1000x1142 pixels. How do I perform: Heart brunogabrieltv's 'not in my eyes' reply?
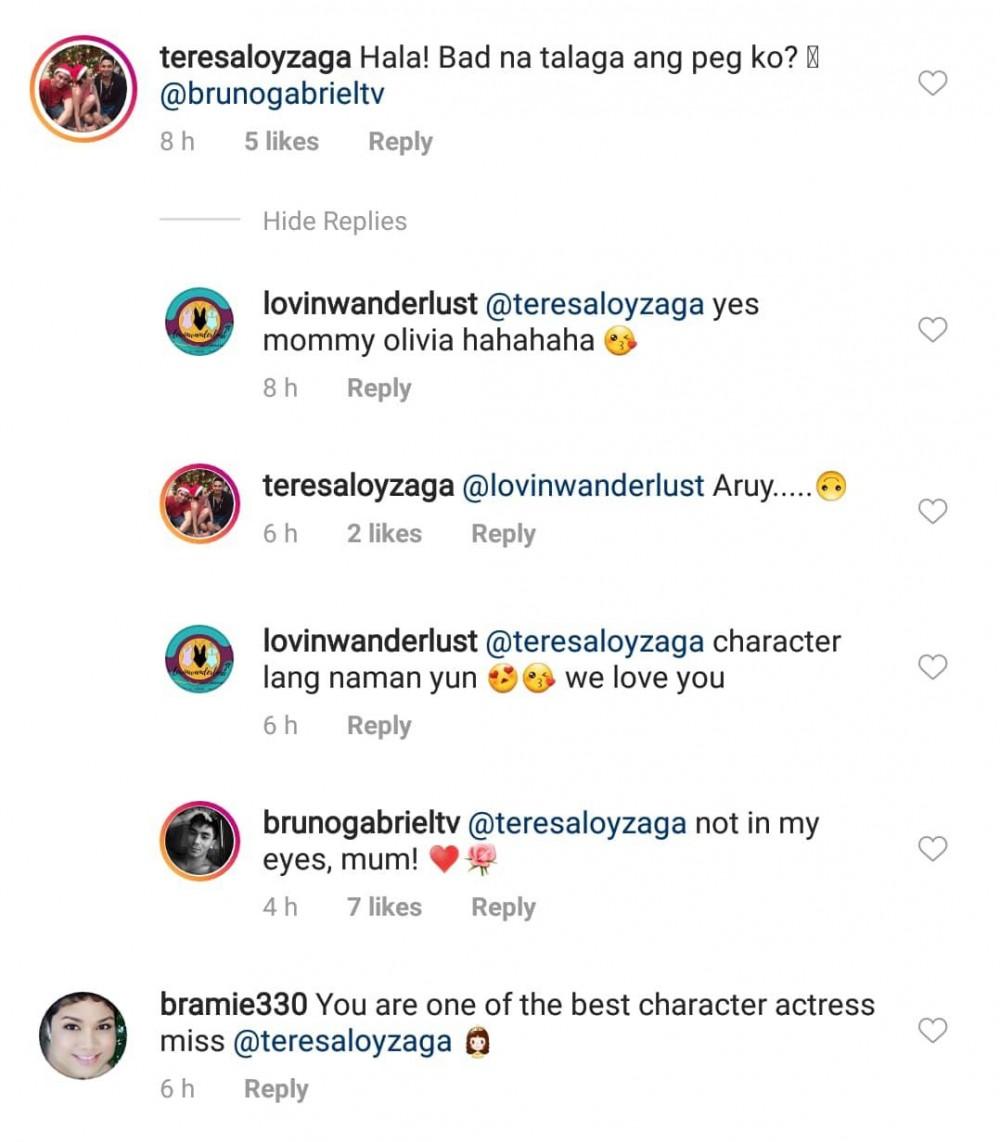[932, 849]
